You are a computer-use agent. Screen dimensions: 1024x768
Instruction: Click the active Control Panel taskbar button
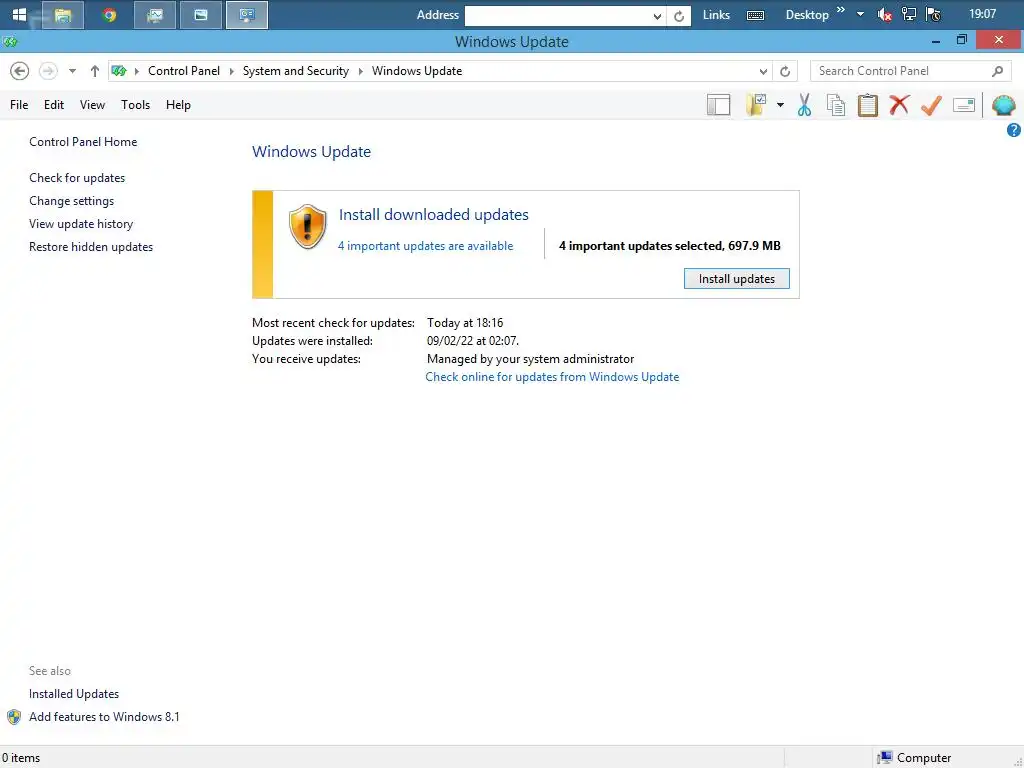(247, 15)
